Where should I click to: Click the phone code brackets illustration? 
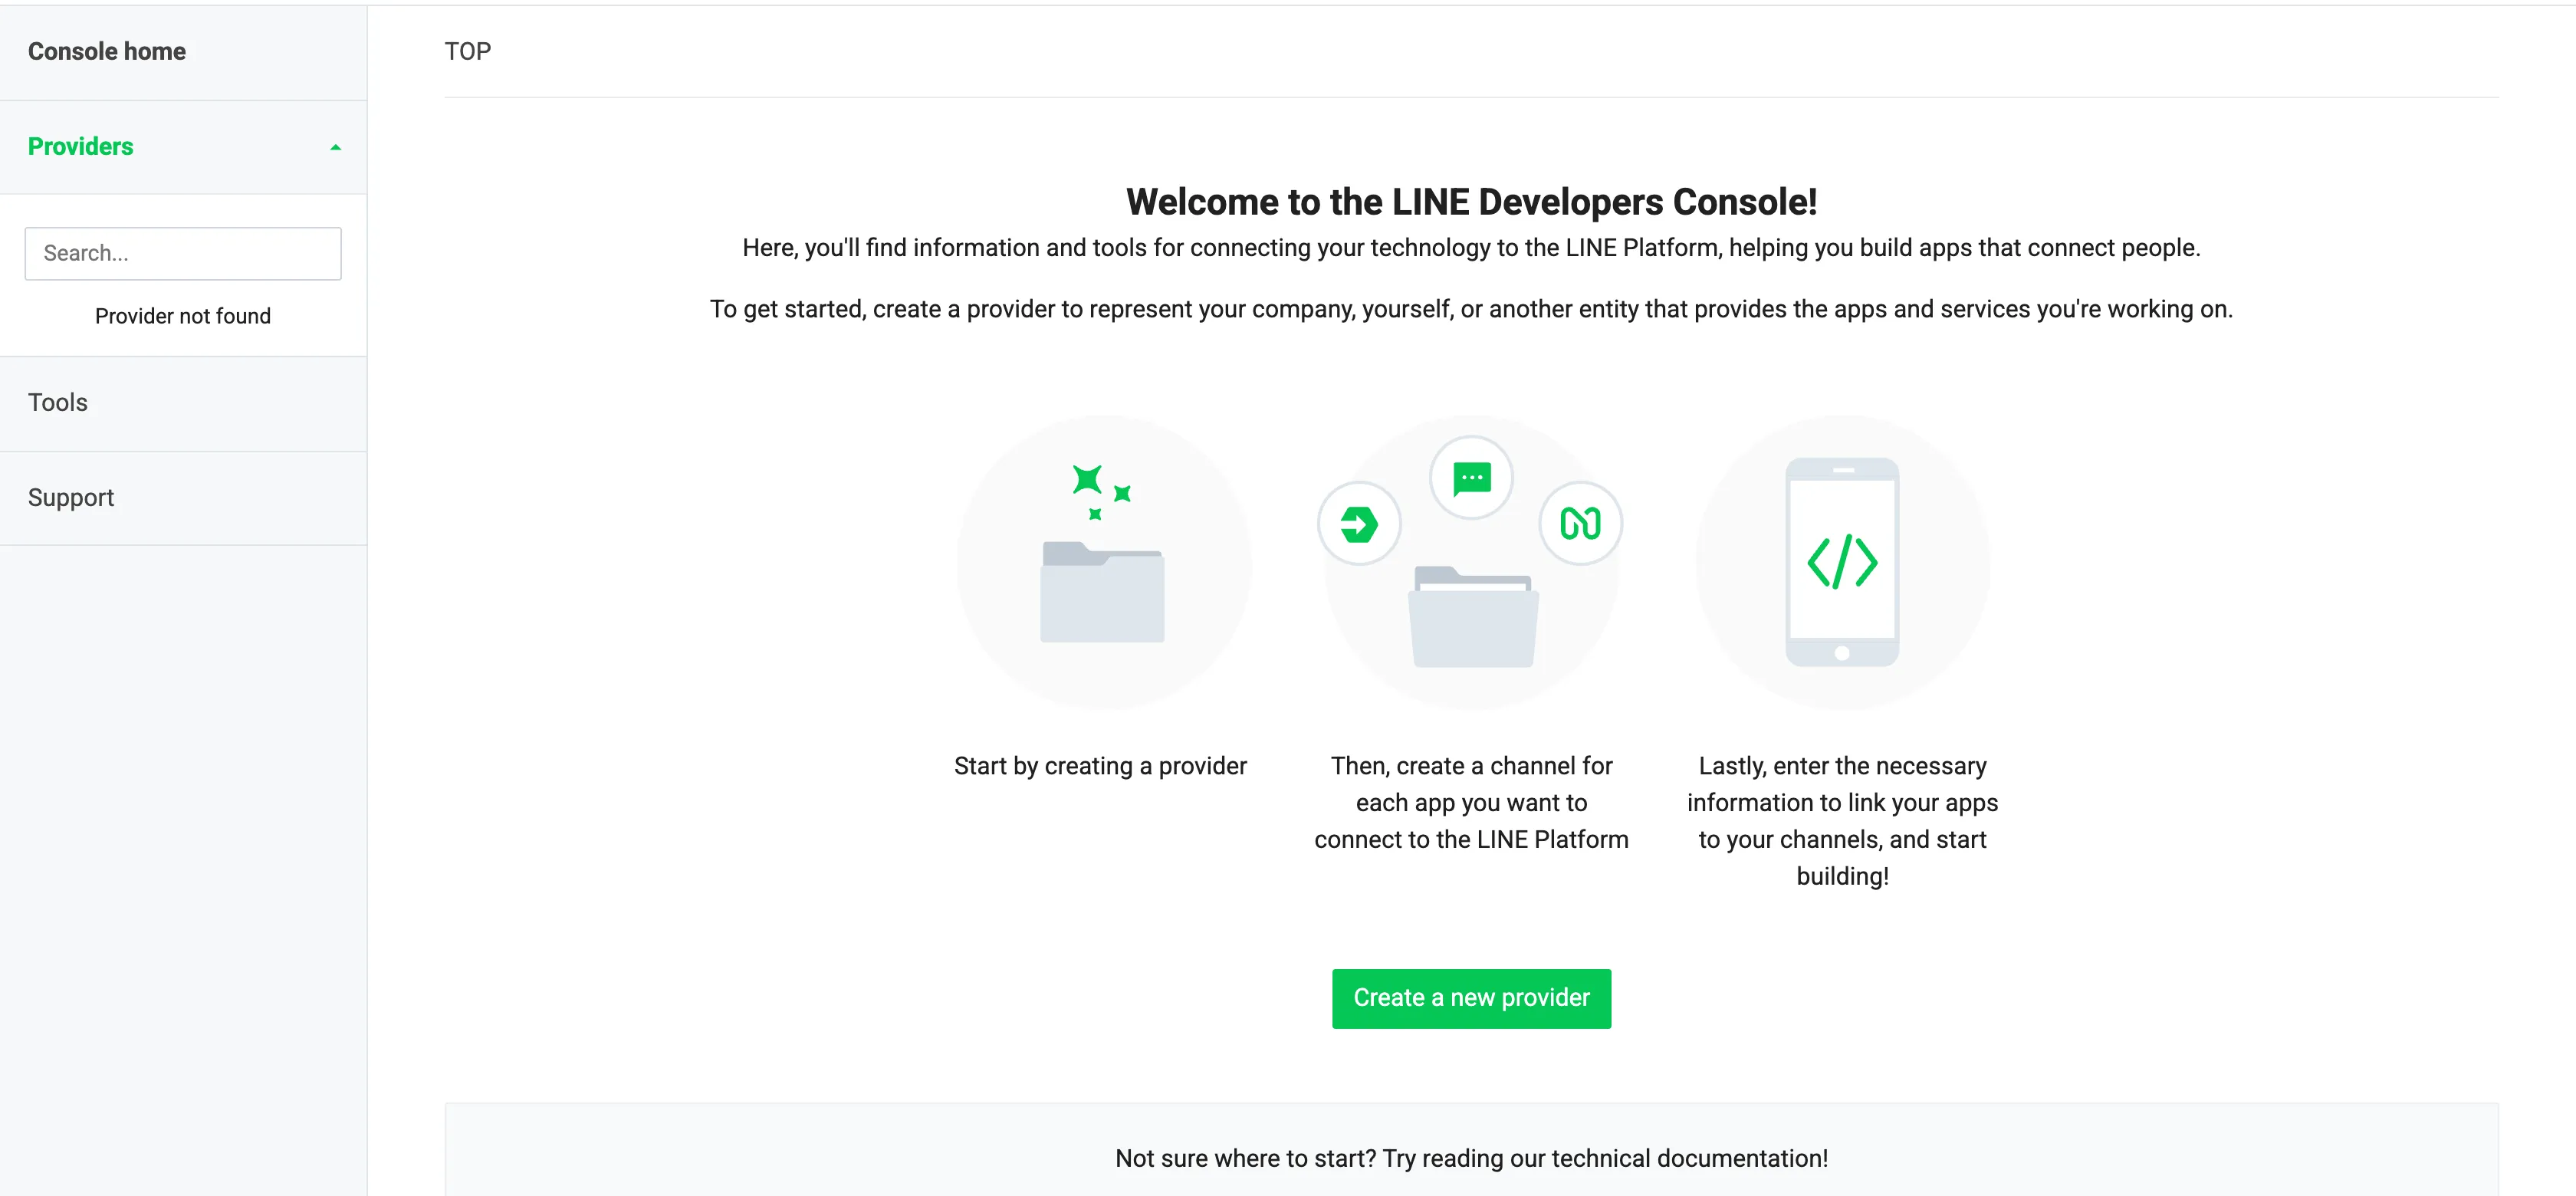tap(1842, 562)
